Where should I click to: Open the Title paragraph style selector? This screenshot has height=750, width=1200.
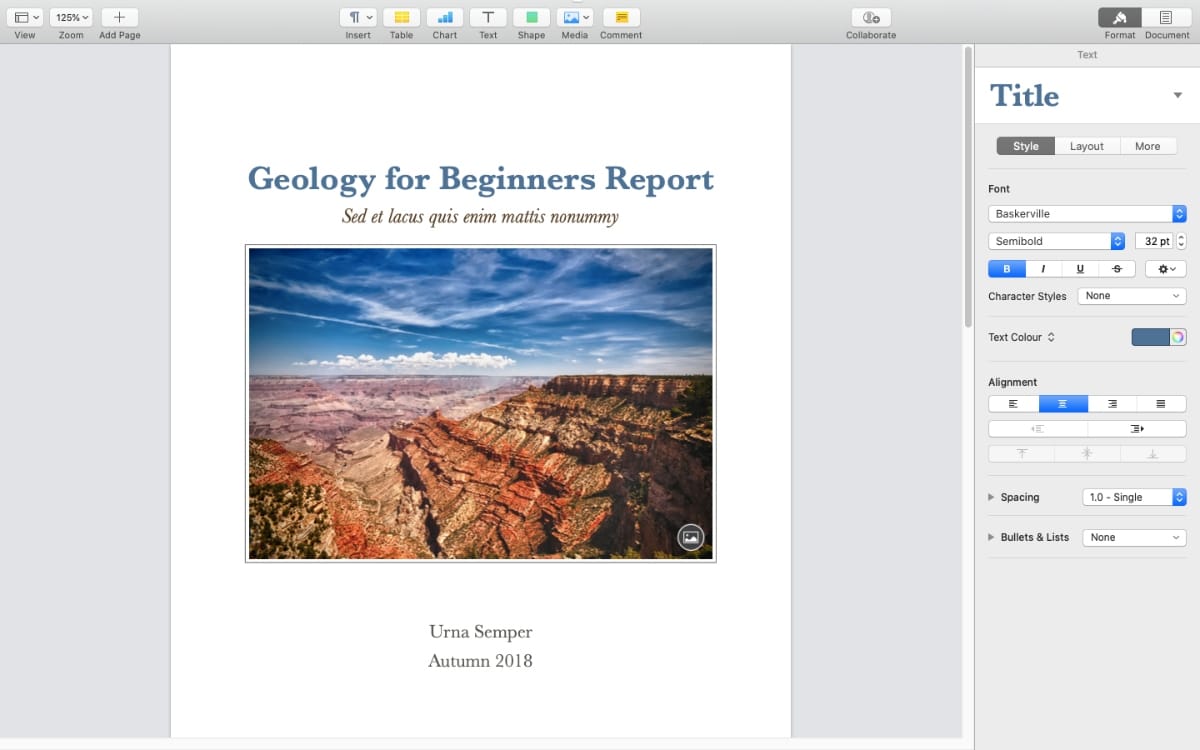pyautogui.click(x=1176, y=95)
